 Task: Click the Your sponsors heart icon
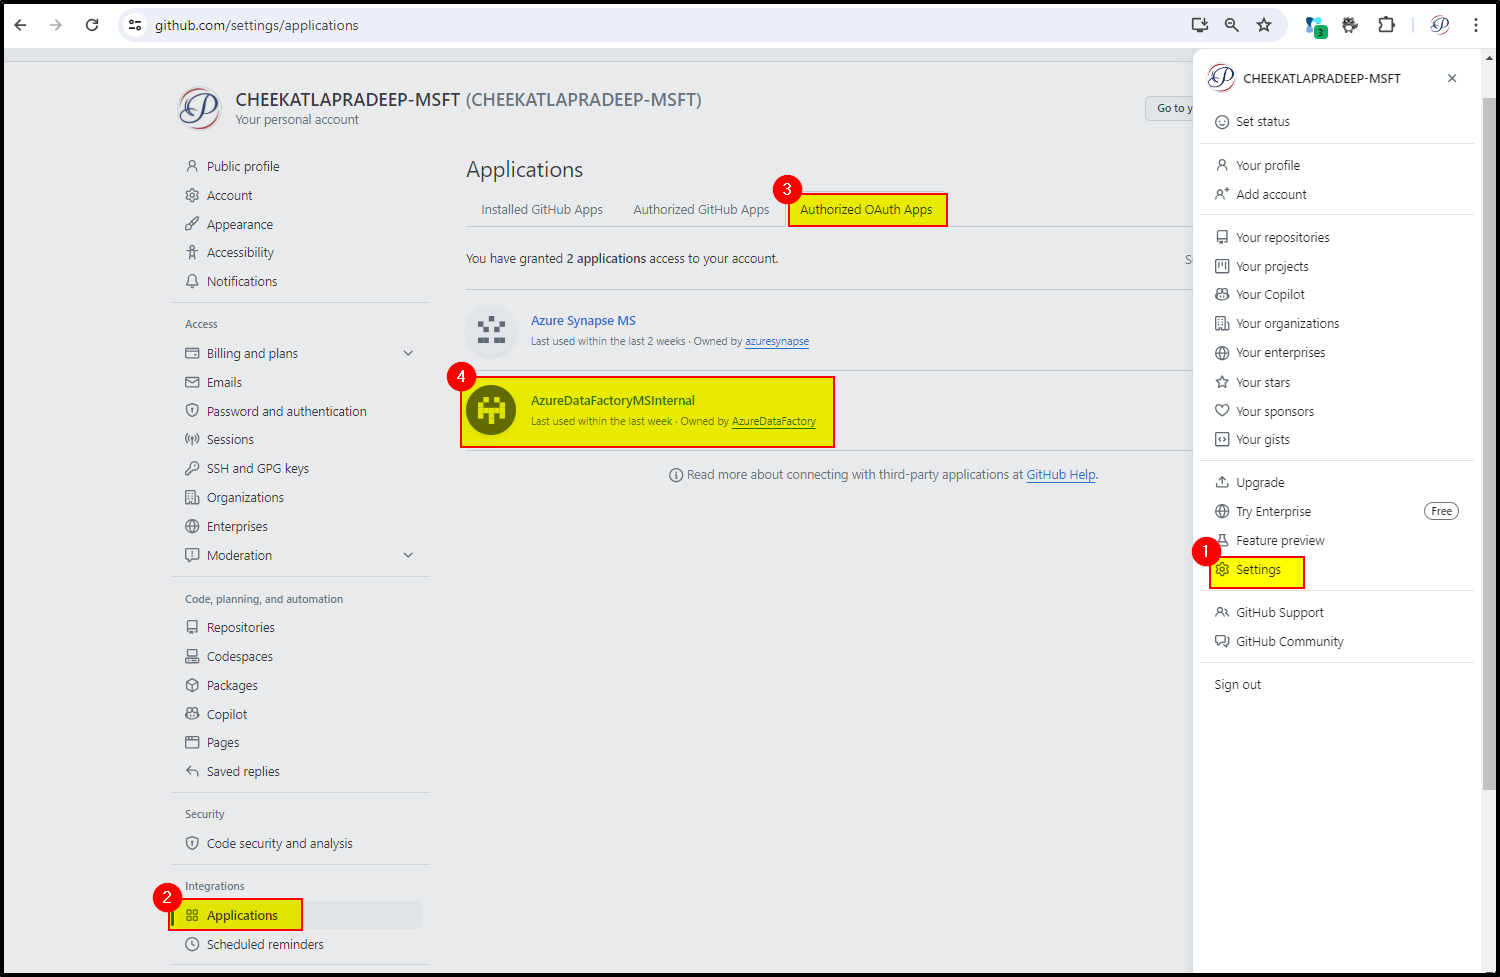pos(1222,411)
